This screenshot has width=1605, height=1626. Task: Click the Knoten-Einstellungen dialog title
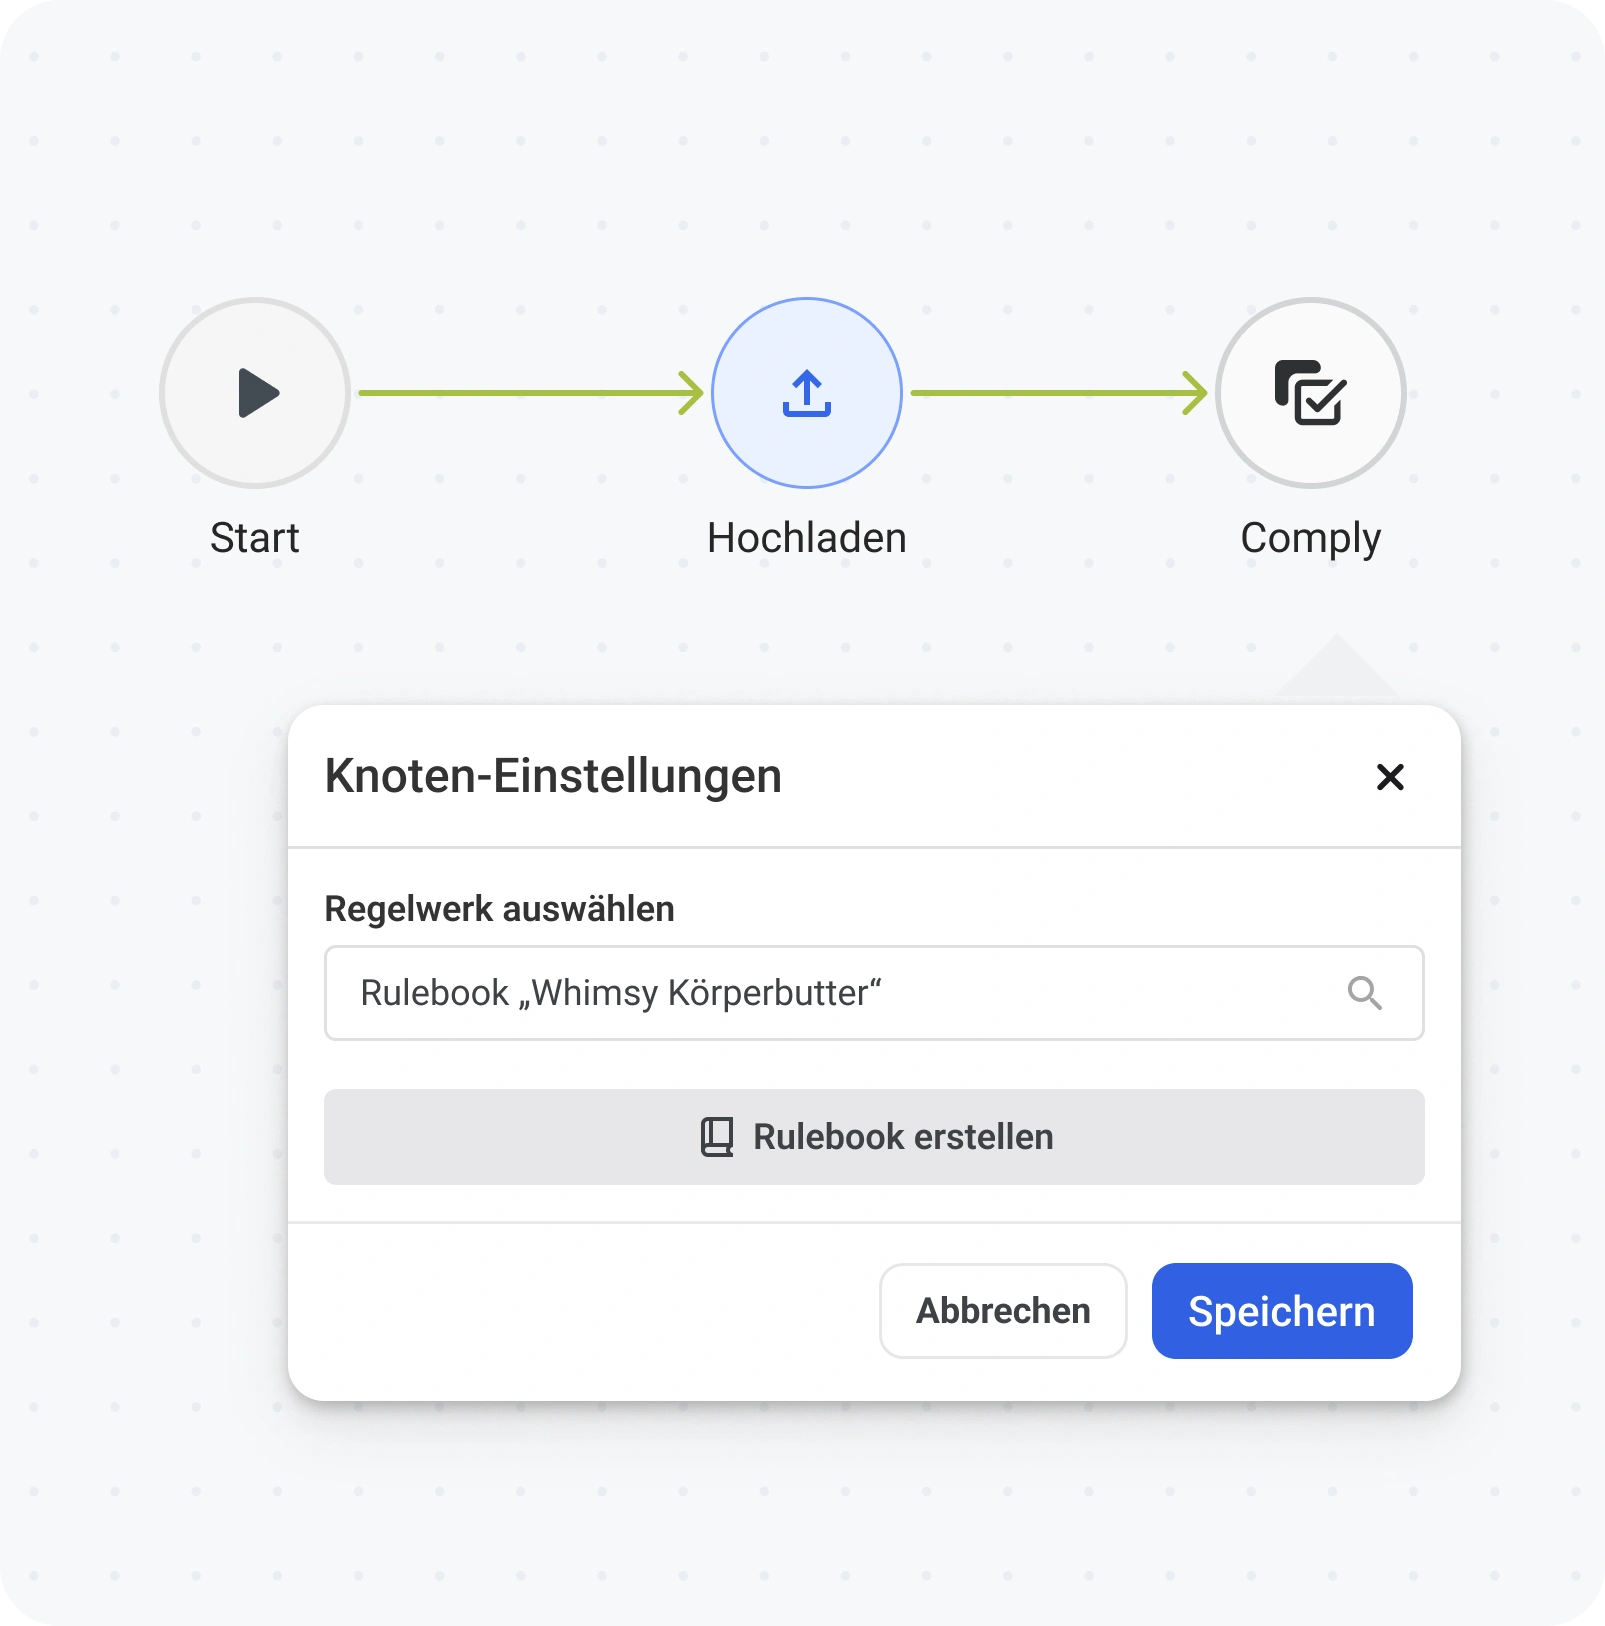coord(553,776)
